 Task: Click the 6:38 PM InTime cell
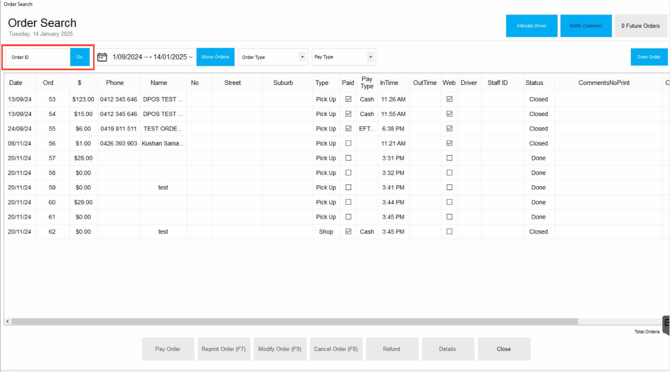click(x=393, y=129)
